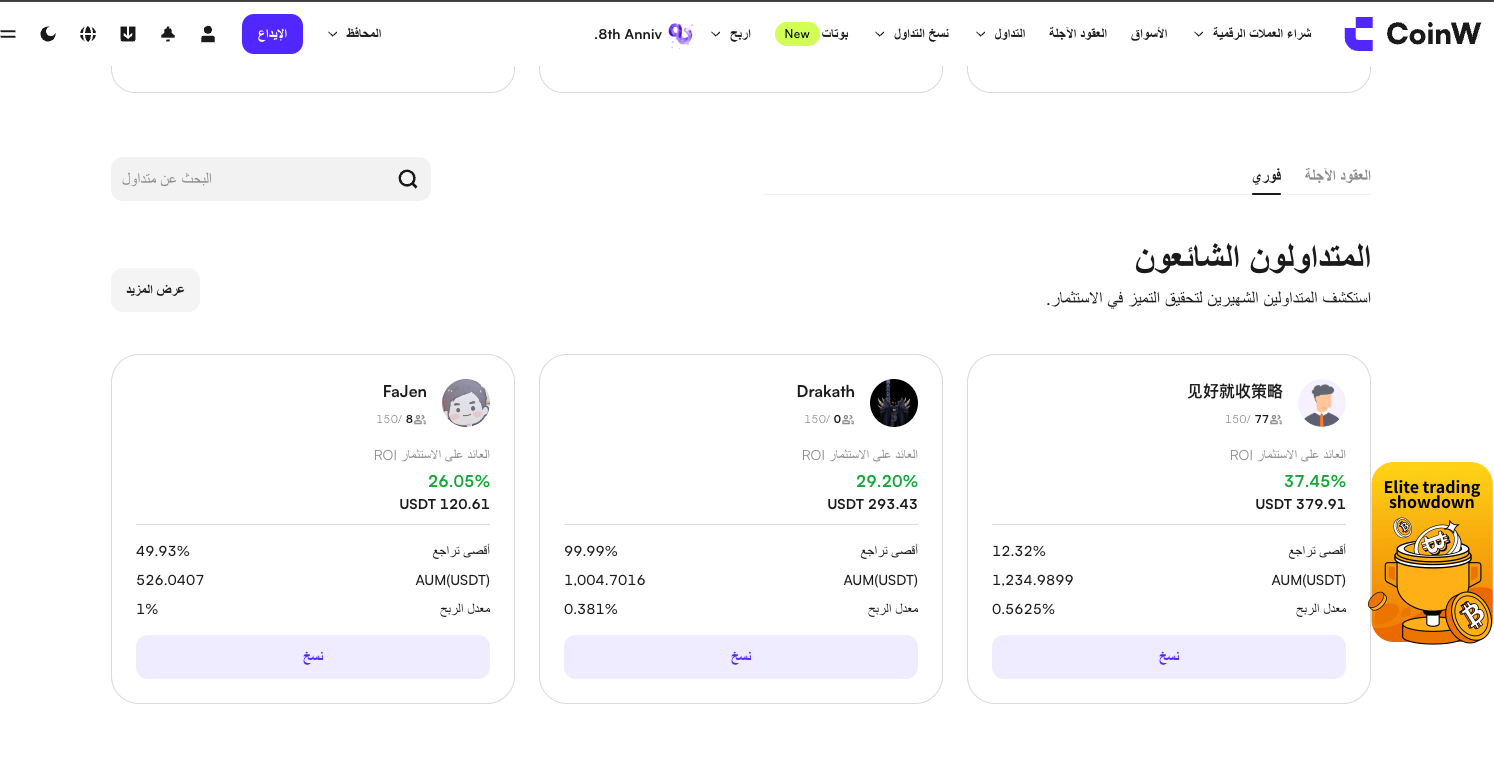Select the فوري spot tab
This screenshot has width=1494, height=766.
pos(1266,175)
